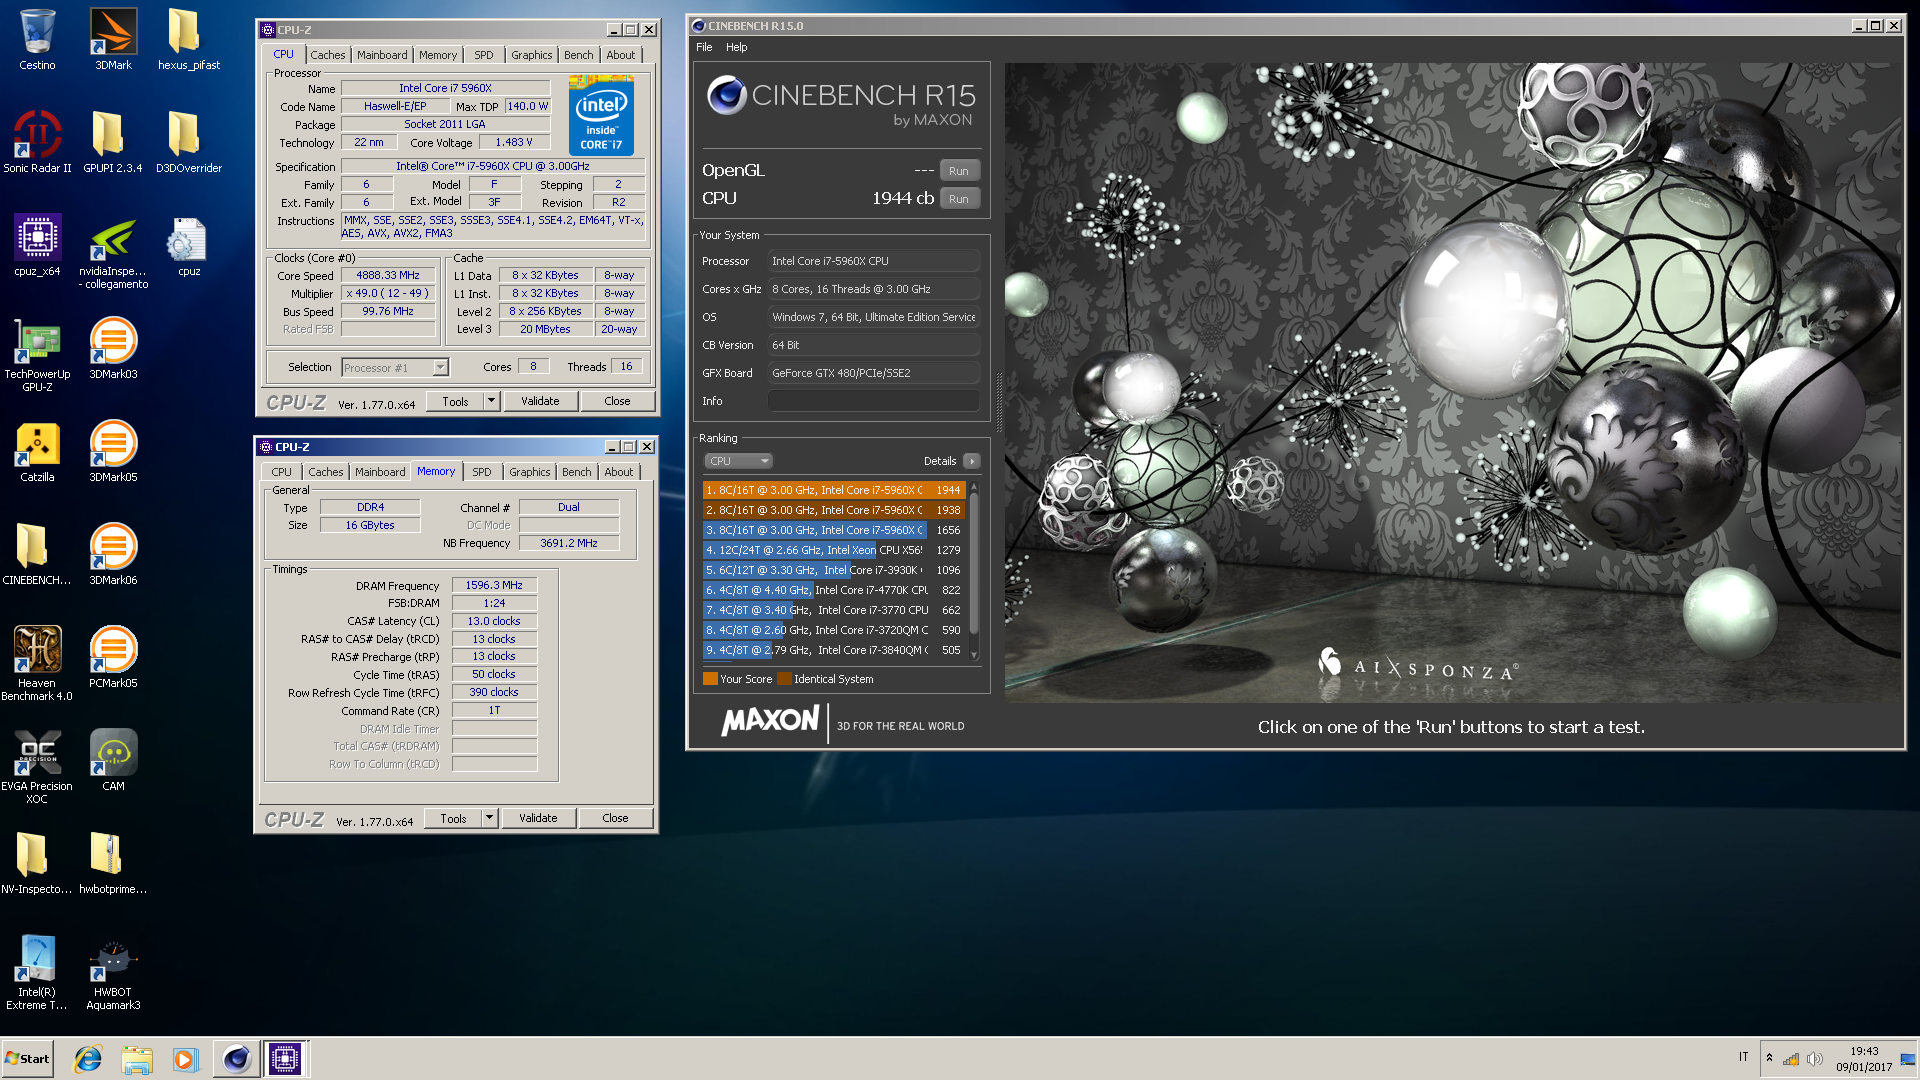Viewport: 1920px width, 1080px height.
Task: Select ranking row with 1656 score
Action: click(x=834, y=530)
